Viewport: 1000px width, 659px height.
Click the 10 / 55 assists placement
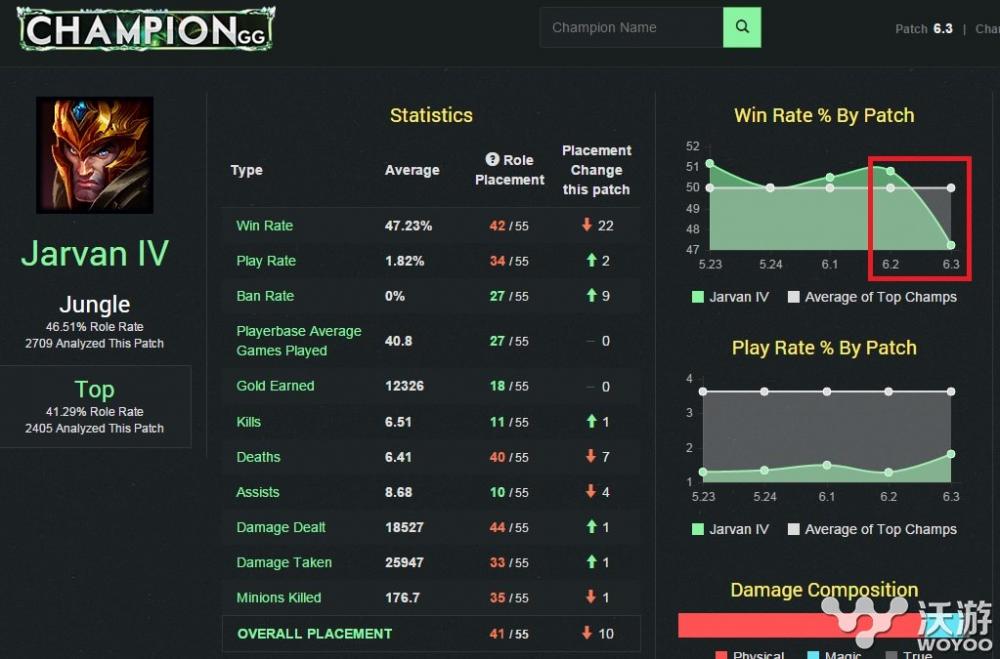coord(509,492)
